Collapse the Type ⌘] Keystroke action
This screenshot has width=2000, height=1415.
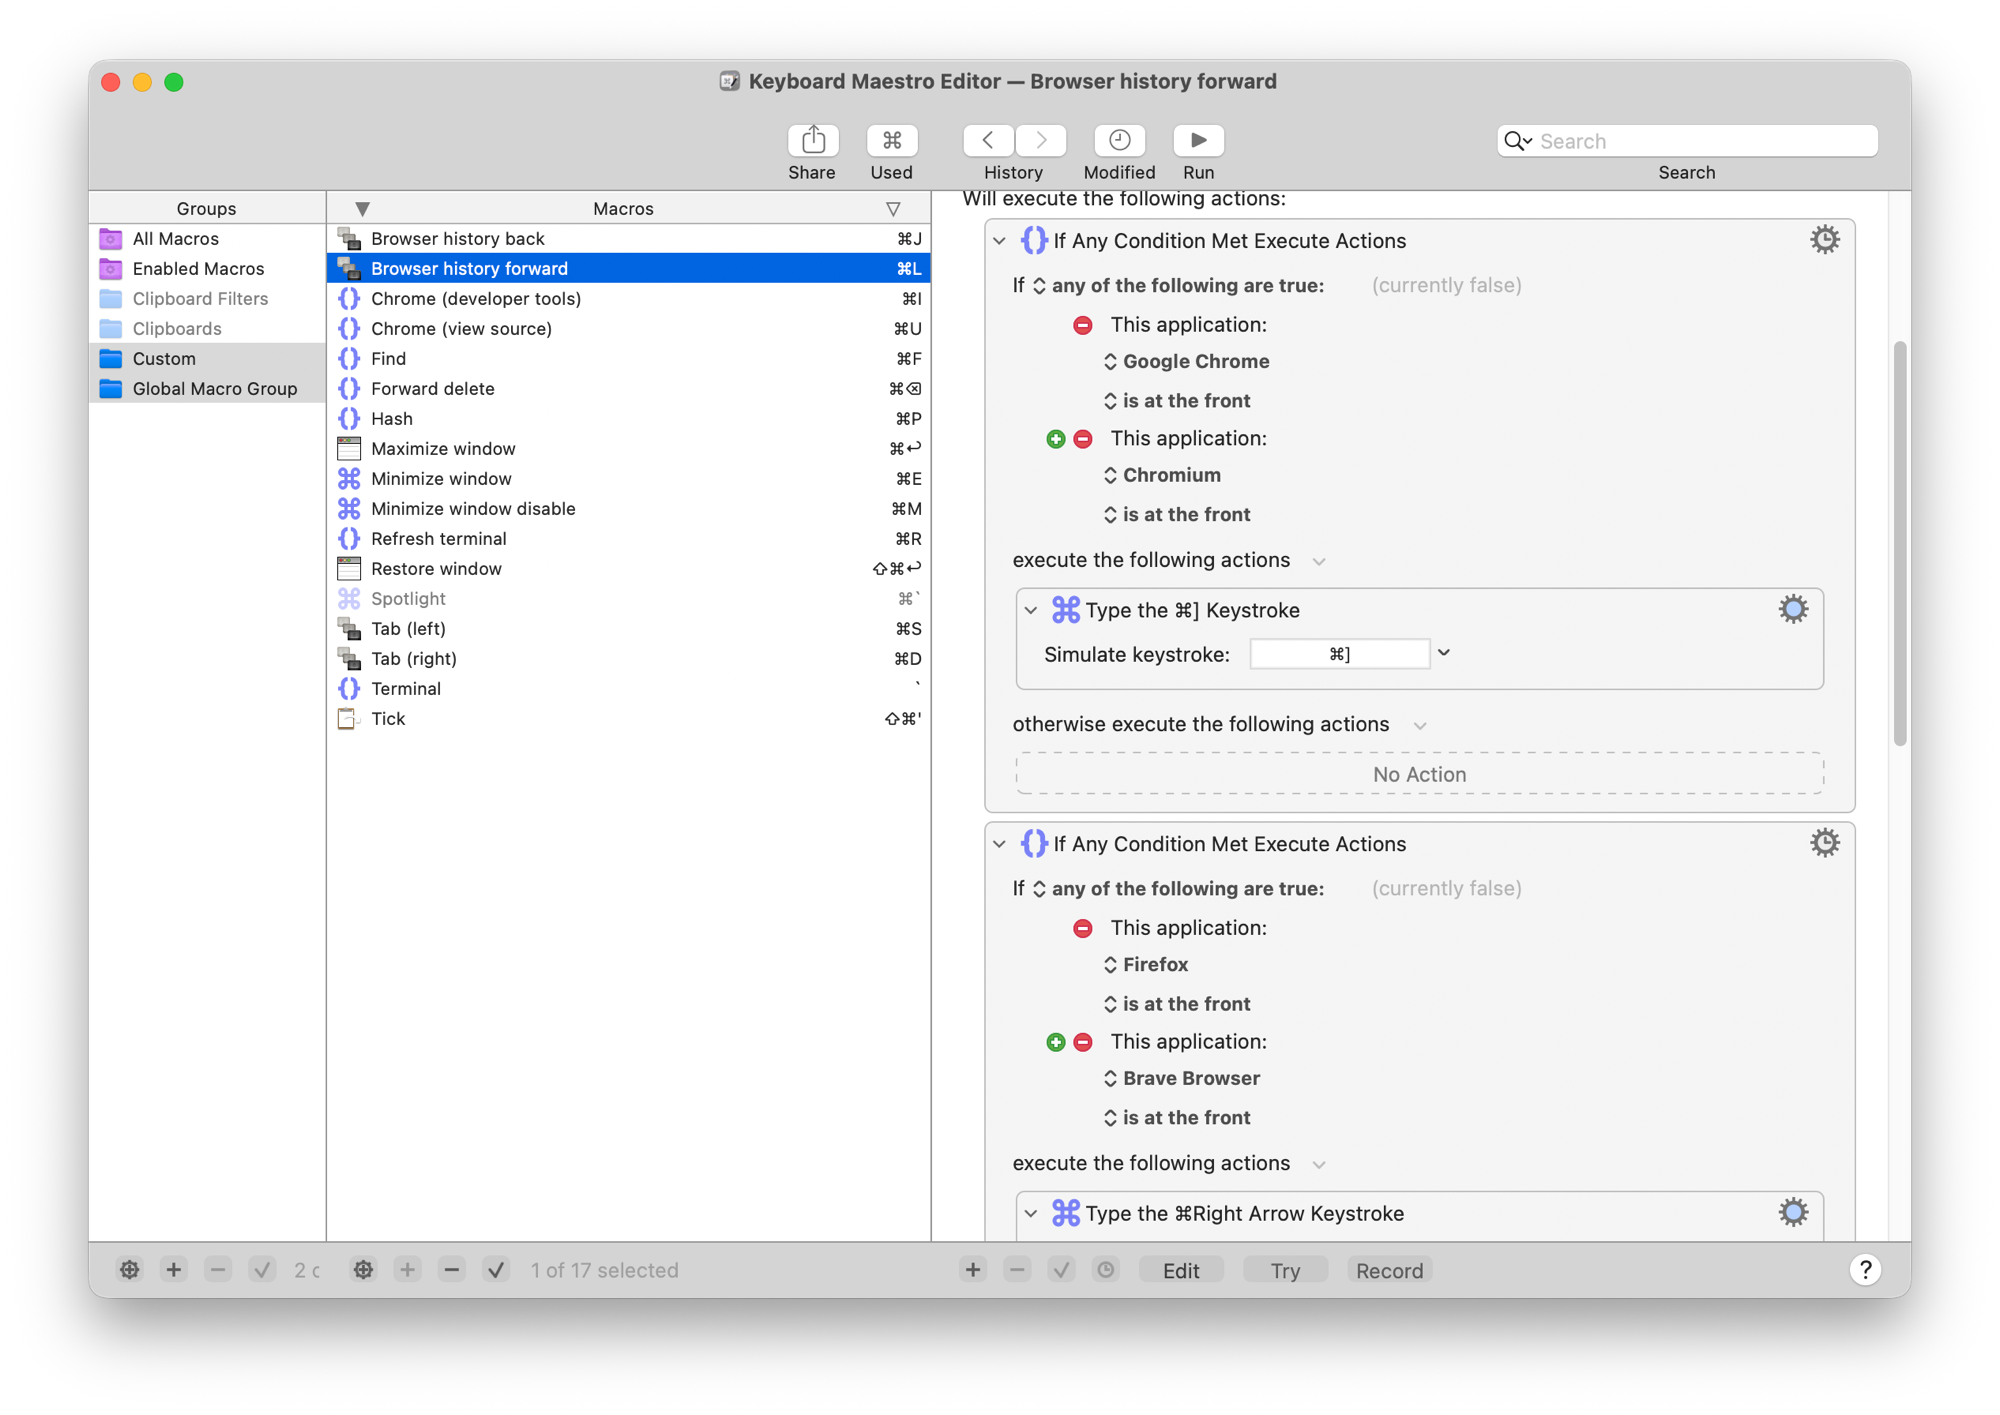pos(1031,610)
